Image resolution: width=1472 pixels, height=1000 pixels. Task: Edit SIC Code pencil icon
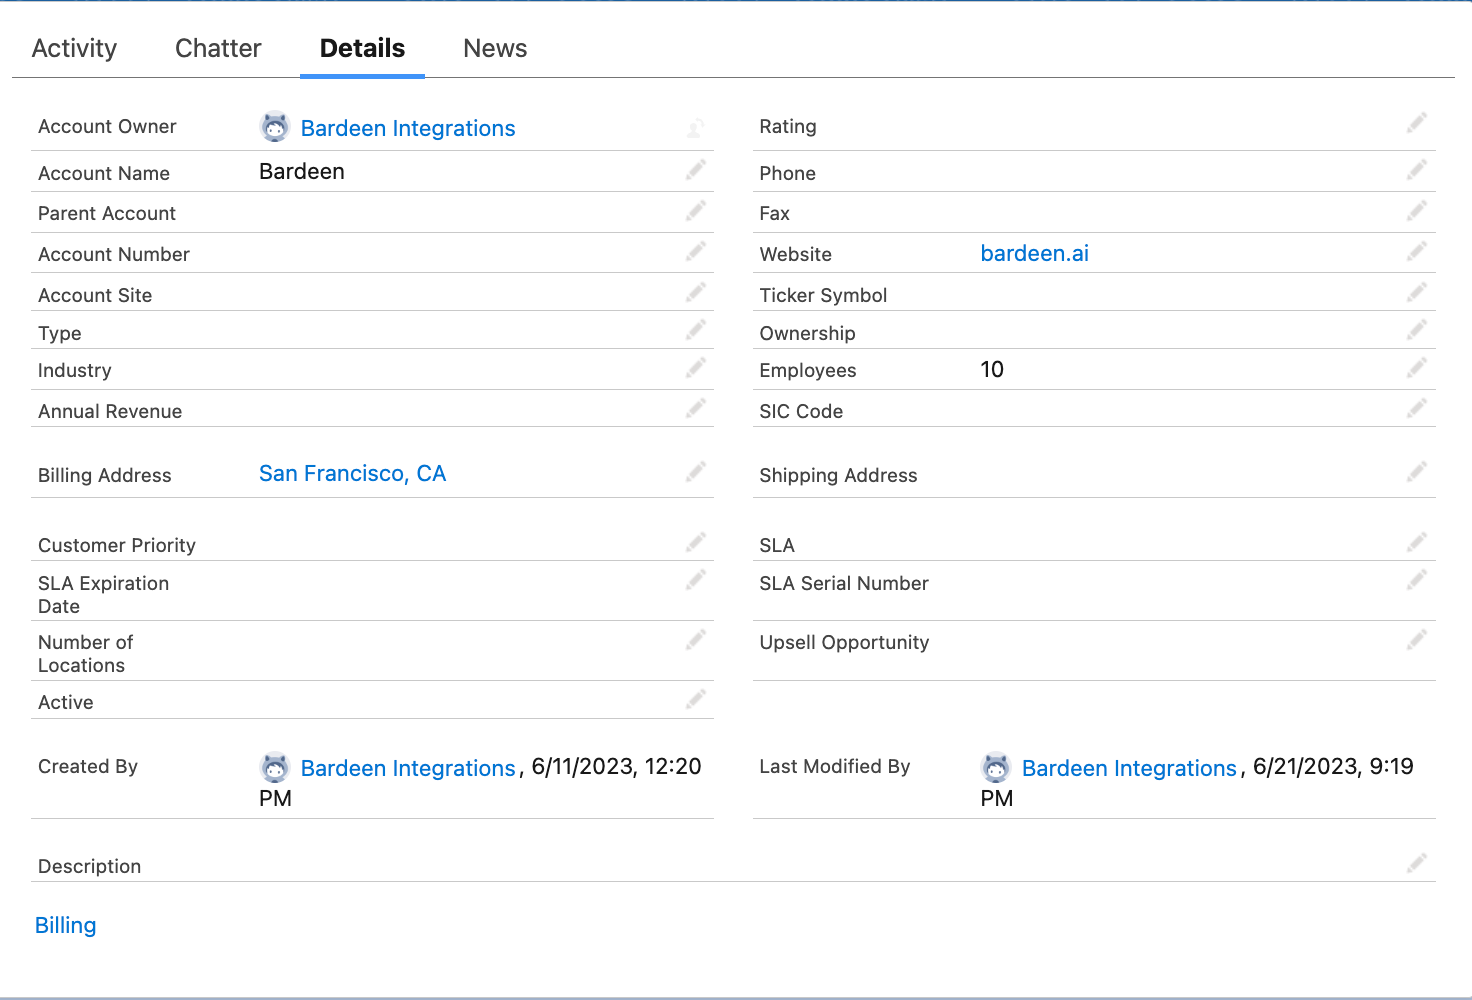[x=1417, y=408]
